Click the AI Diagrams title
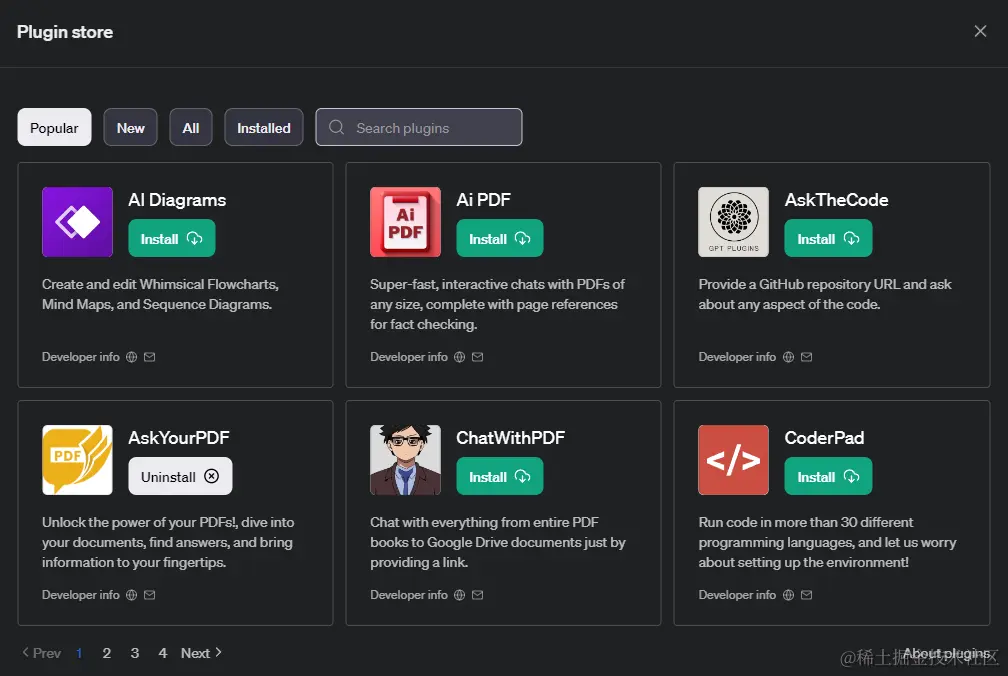 pyautogui.click(x=177, y=200)
